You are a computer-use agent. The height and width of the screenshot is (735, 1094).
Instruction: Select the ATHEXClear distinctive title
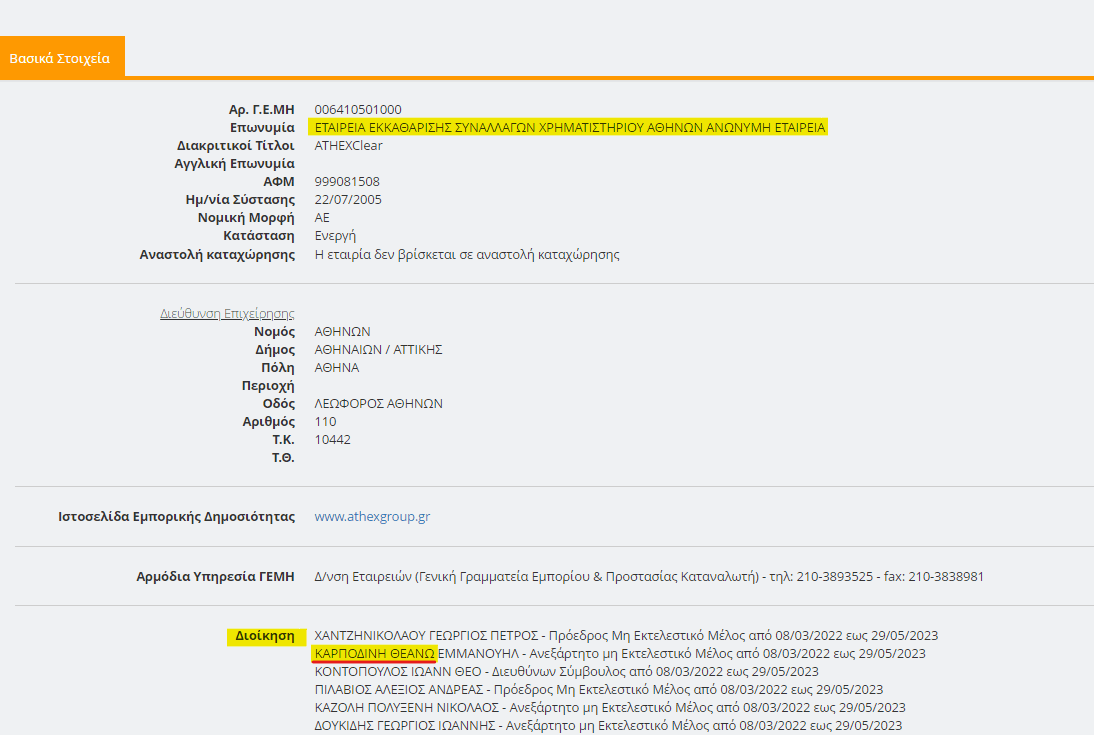[348, 146]
